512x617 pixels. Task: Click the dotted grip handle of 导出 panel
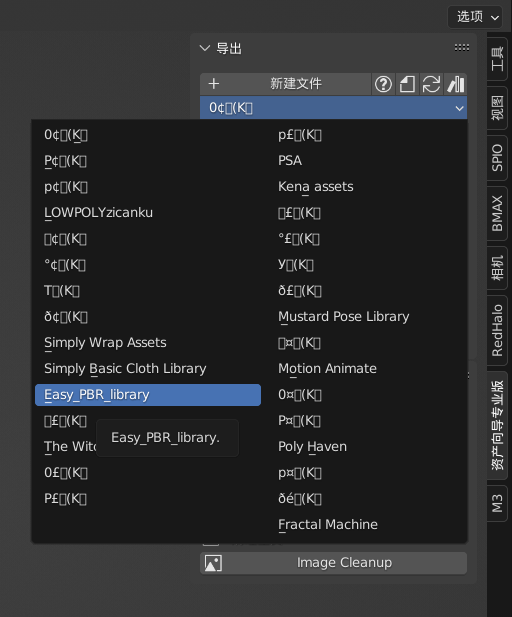point(462,48)
